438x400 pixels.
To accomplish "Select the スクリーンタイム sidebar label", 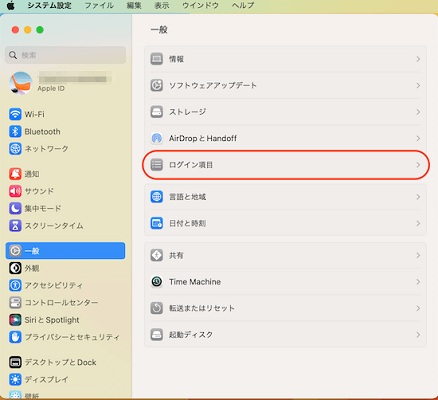I will click(x=54, y=226).
